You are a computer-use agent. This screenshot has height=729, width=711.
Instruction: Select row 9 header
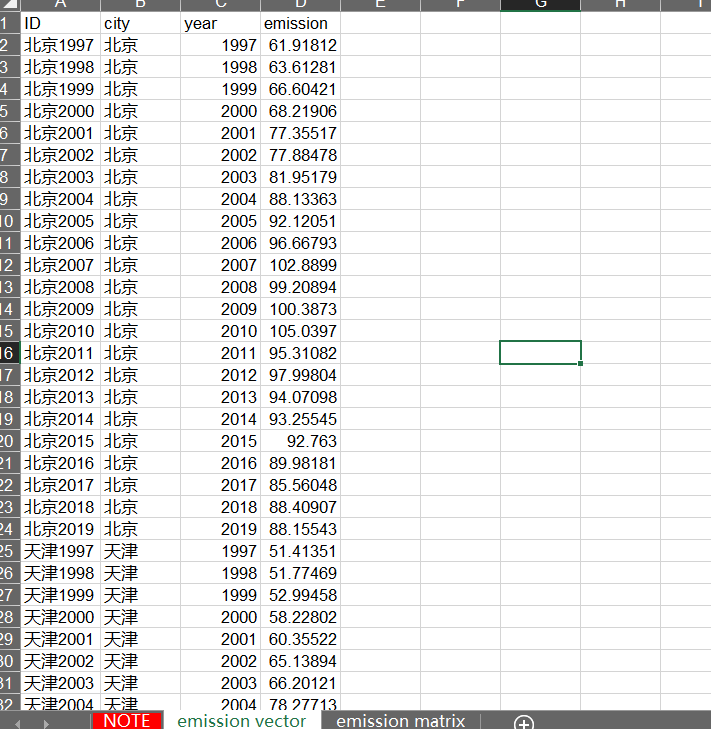[10, 199]
